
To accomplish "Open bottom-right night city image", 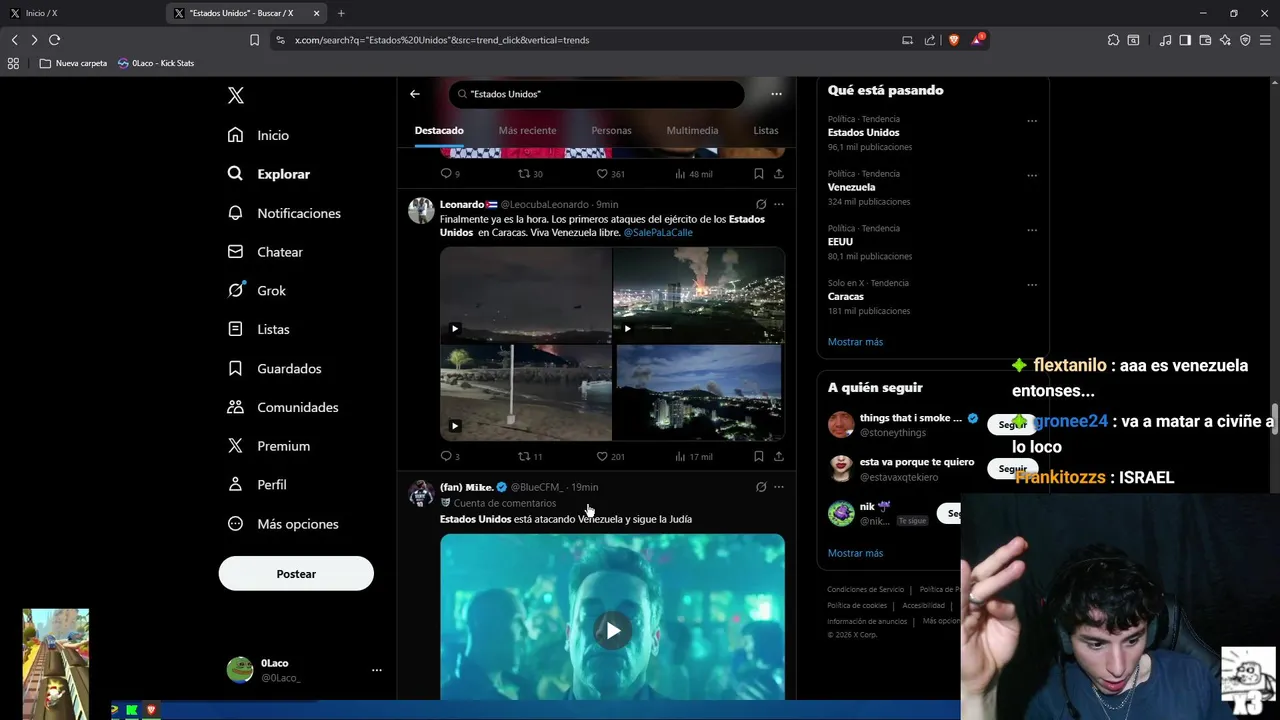I will coord(699,392).
